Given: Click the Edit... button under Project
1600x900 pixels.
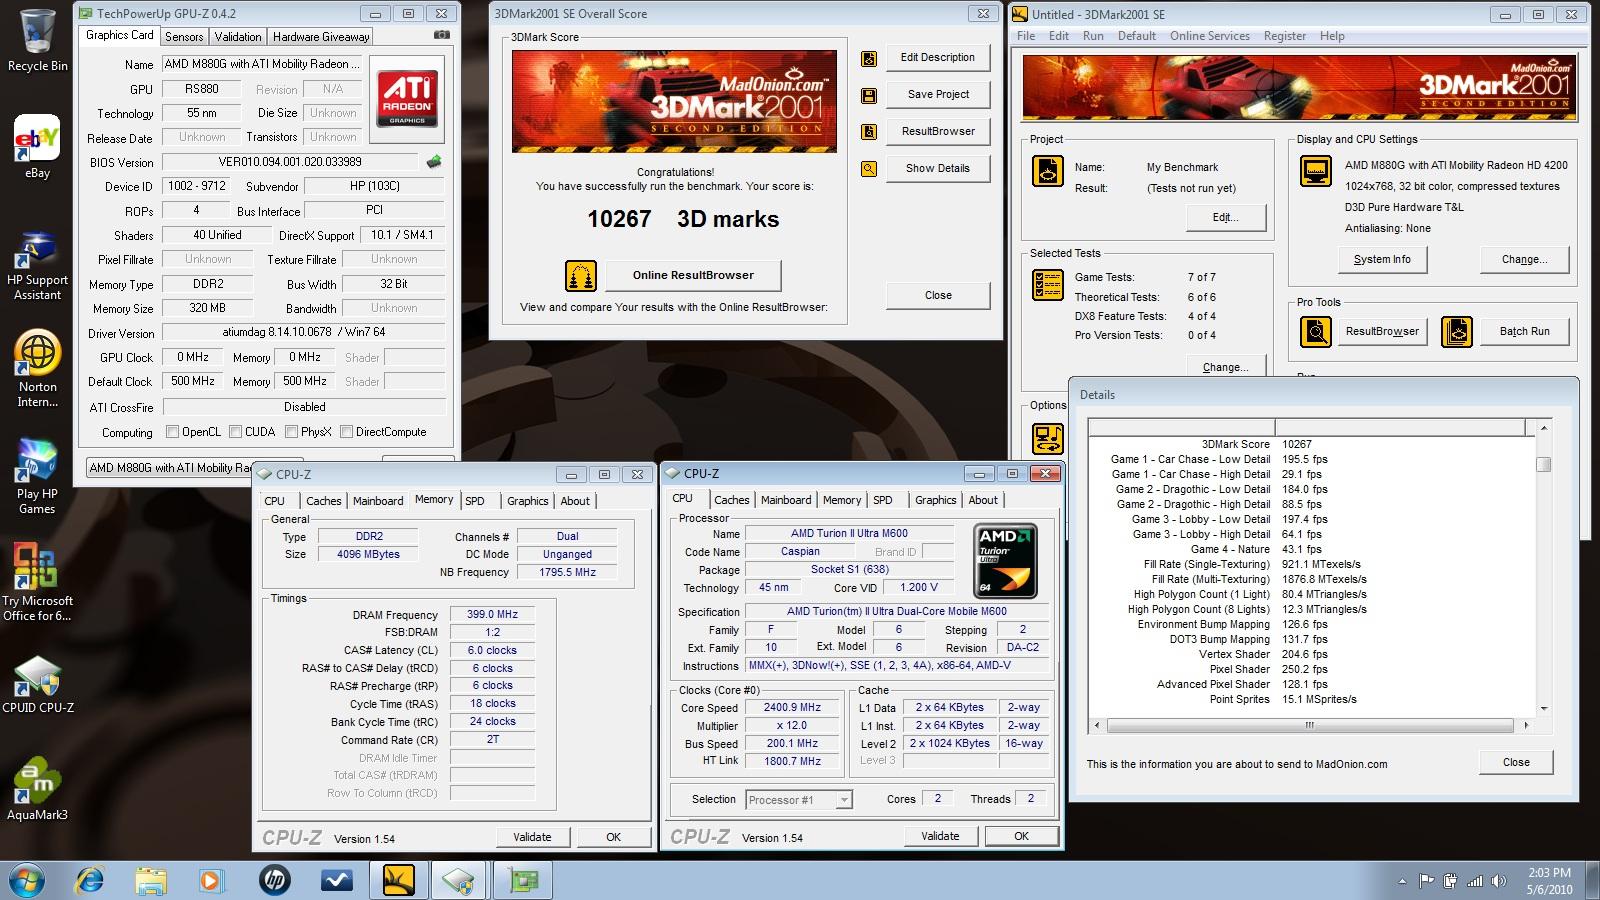Looking at the screenshot, I should [x=1225, y=217].
